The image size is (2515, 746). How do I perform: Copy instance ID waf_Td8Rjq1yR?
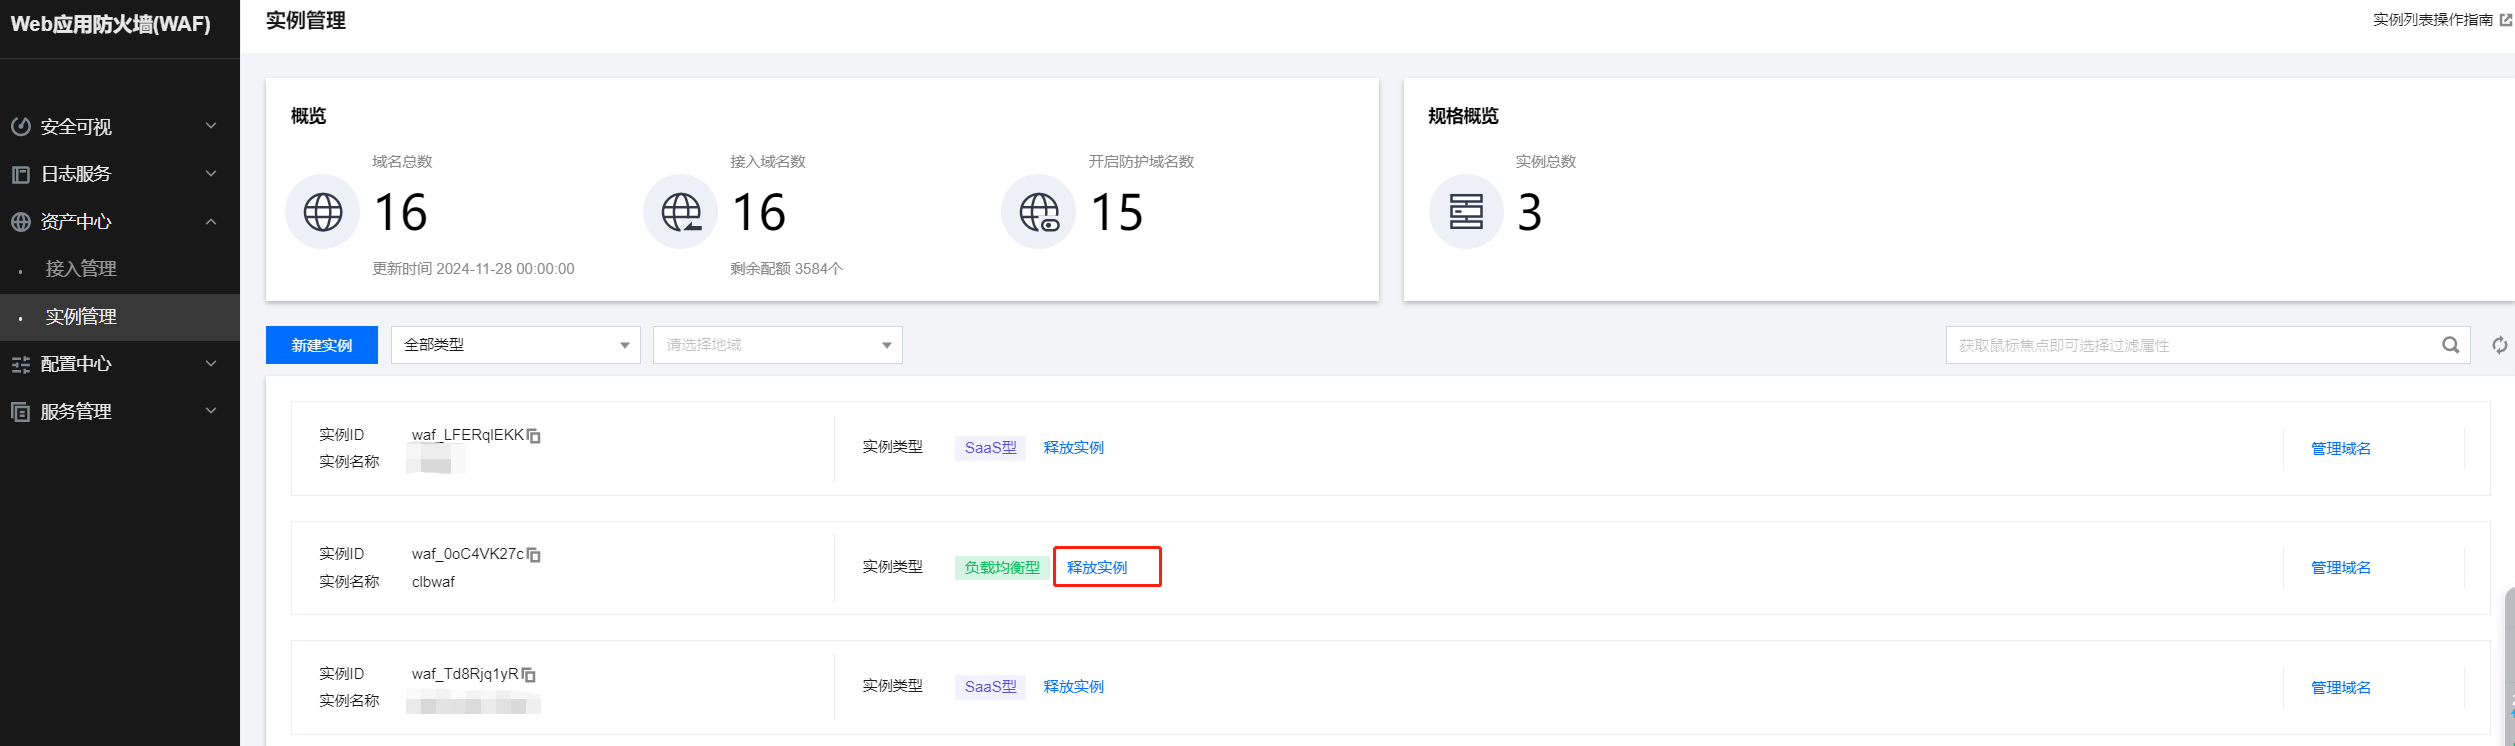529,675
